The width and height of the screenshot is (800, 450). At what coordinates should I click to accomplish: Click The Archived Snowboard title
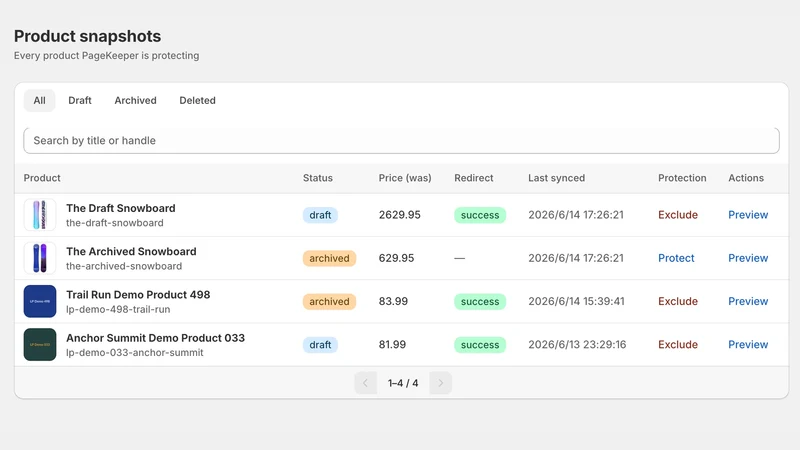tap(131, 252)
